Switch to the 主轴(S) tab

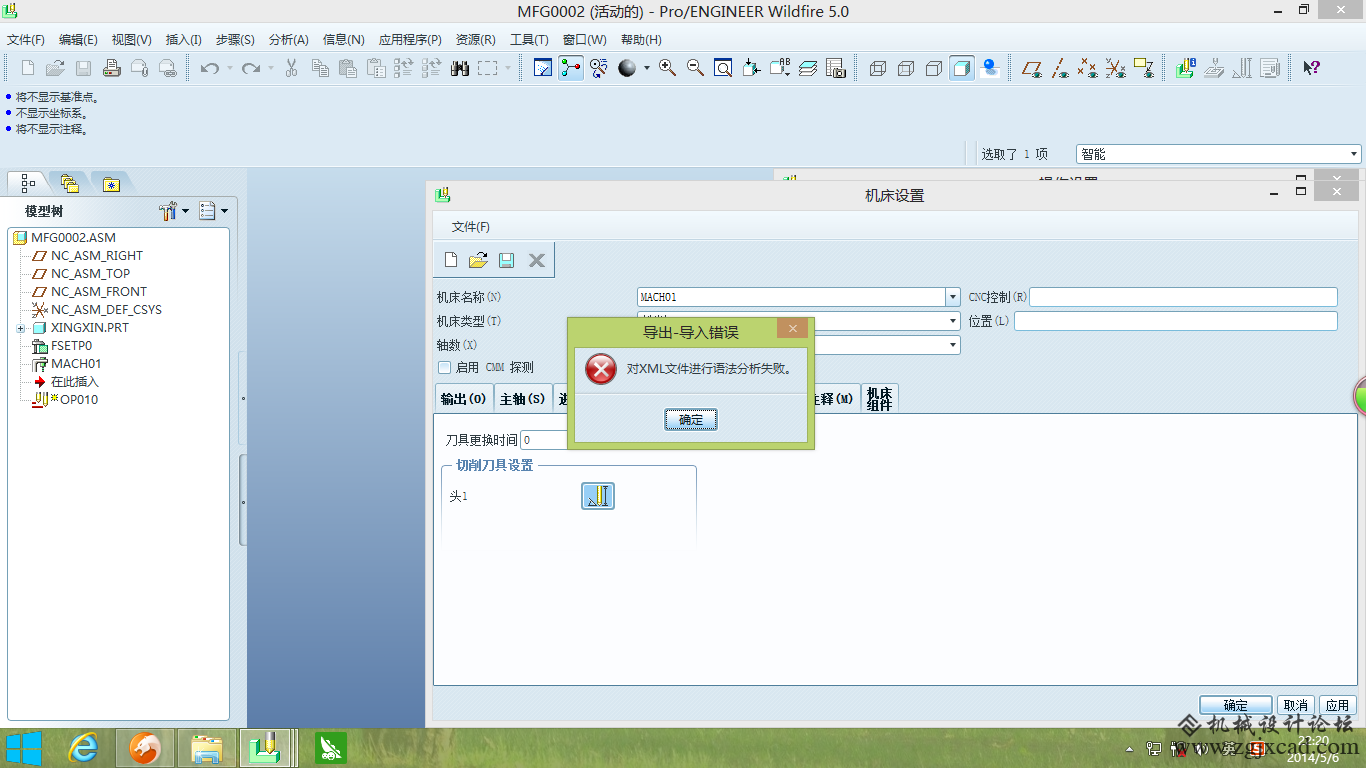point(522,399)
